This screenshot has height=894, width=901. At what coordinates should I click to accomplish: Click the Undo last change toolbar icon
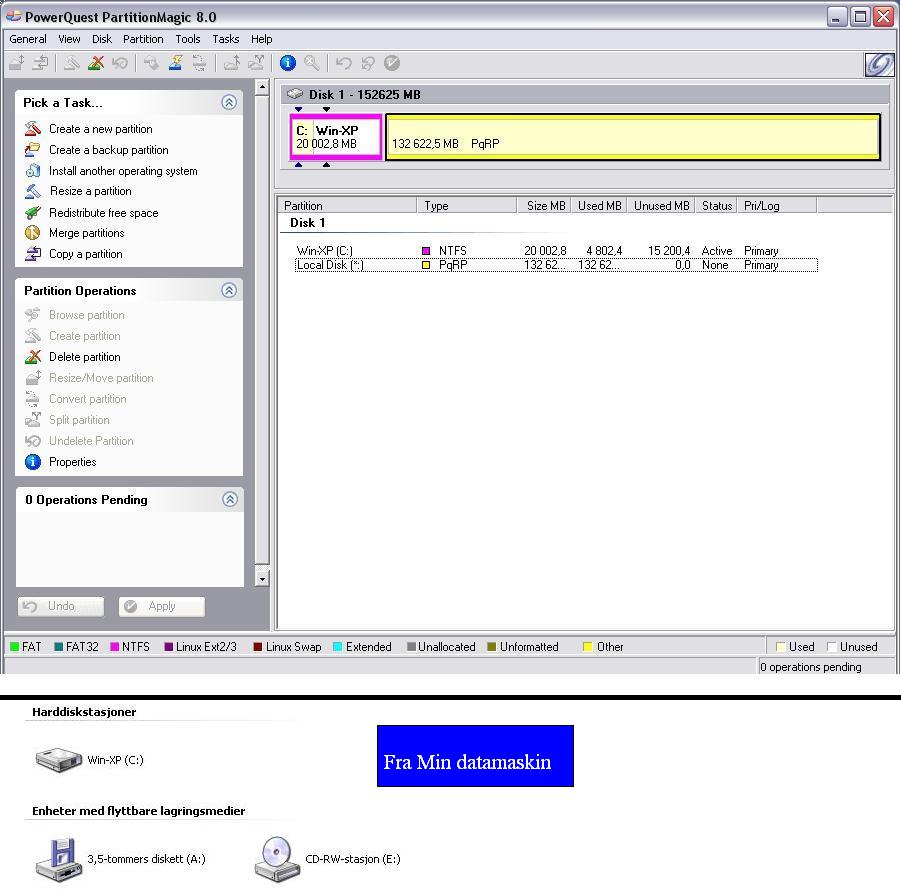click(x=344, y=63)
